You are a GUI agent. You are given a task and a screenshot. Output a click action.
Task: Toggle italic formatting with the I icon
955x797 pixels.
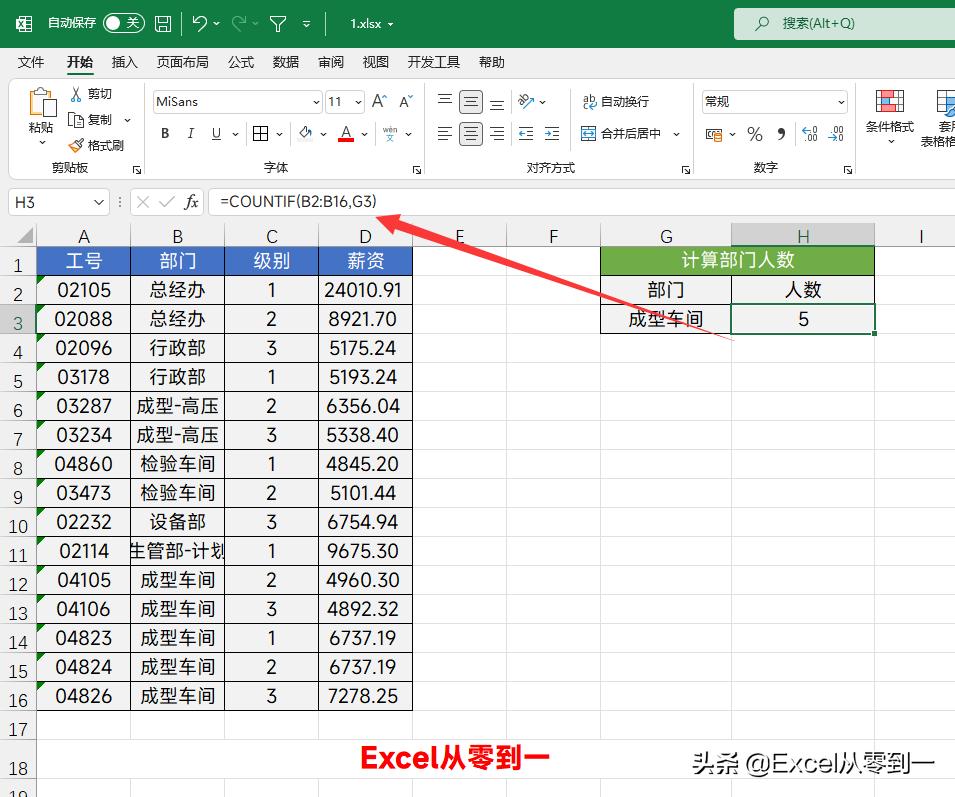tap(190, 133)
